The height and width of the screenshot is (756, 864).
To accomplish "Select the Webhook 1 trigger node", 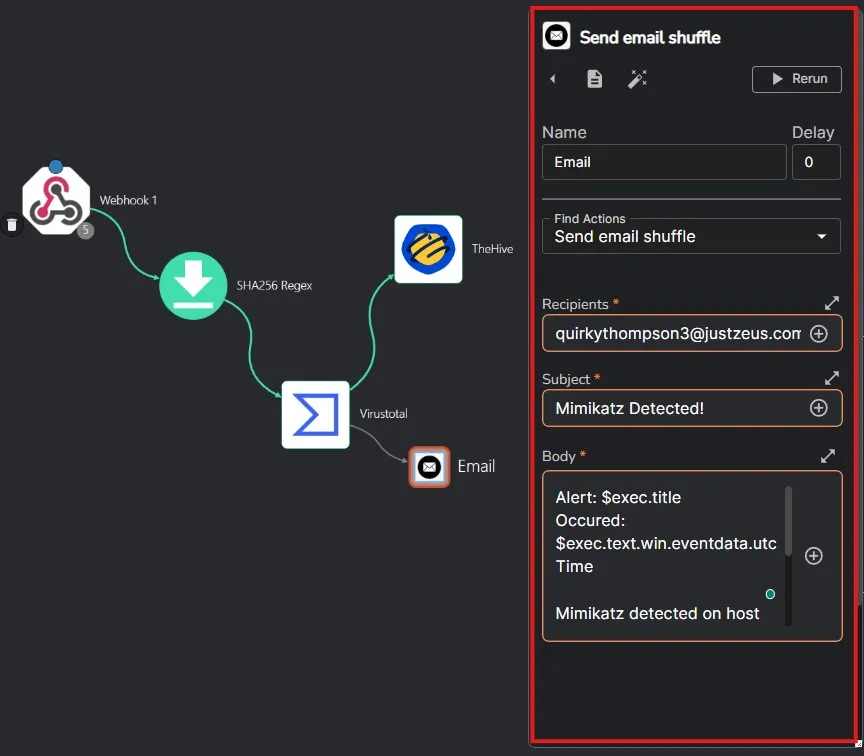I will (x=56, y=201).
